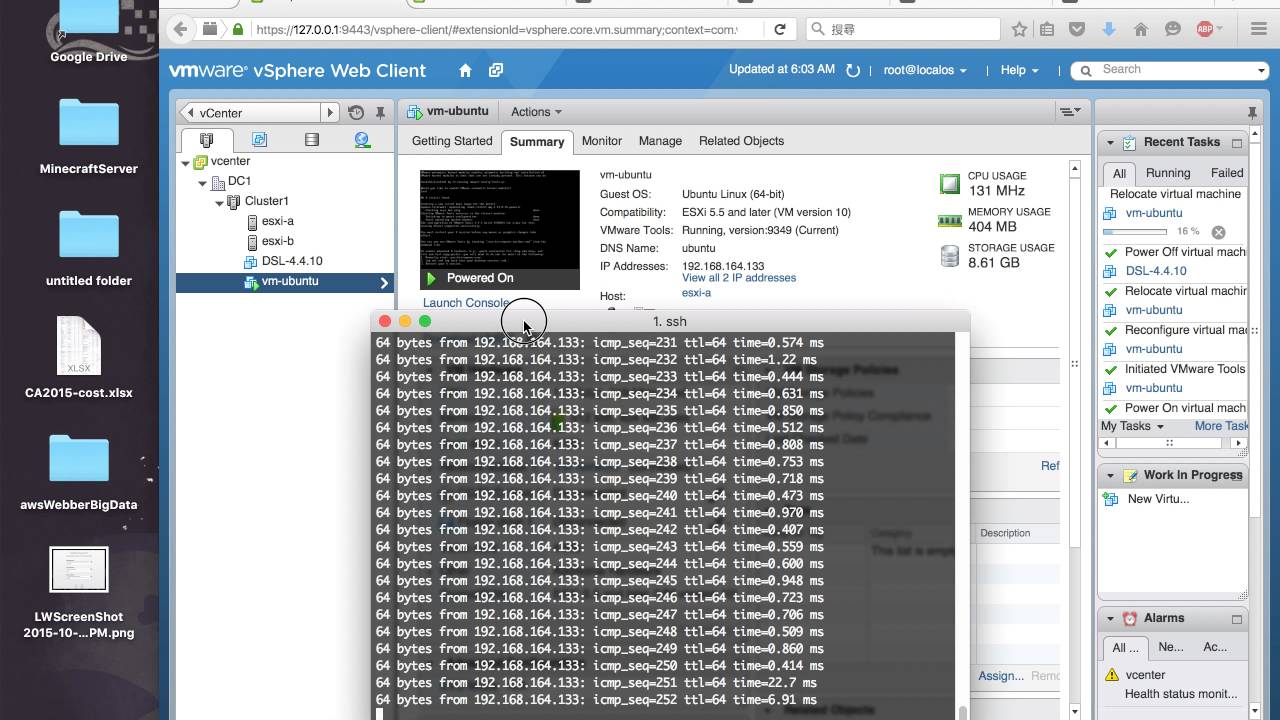Viewport: 1280px width, 720px height.
Task: Collapse the Cluster1 tree node
Action: coord(220,203)
